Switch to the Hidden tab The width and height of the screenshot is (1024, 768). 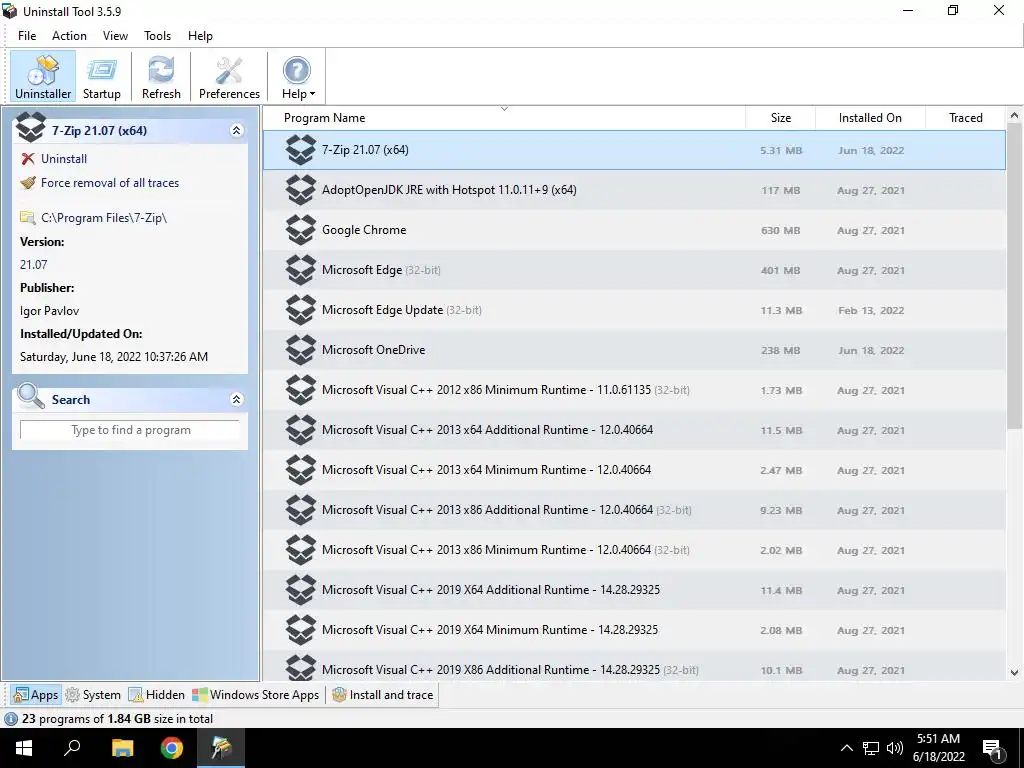(x=156, y=695)
